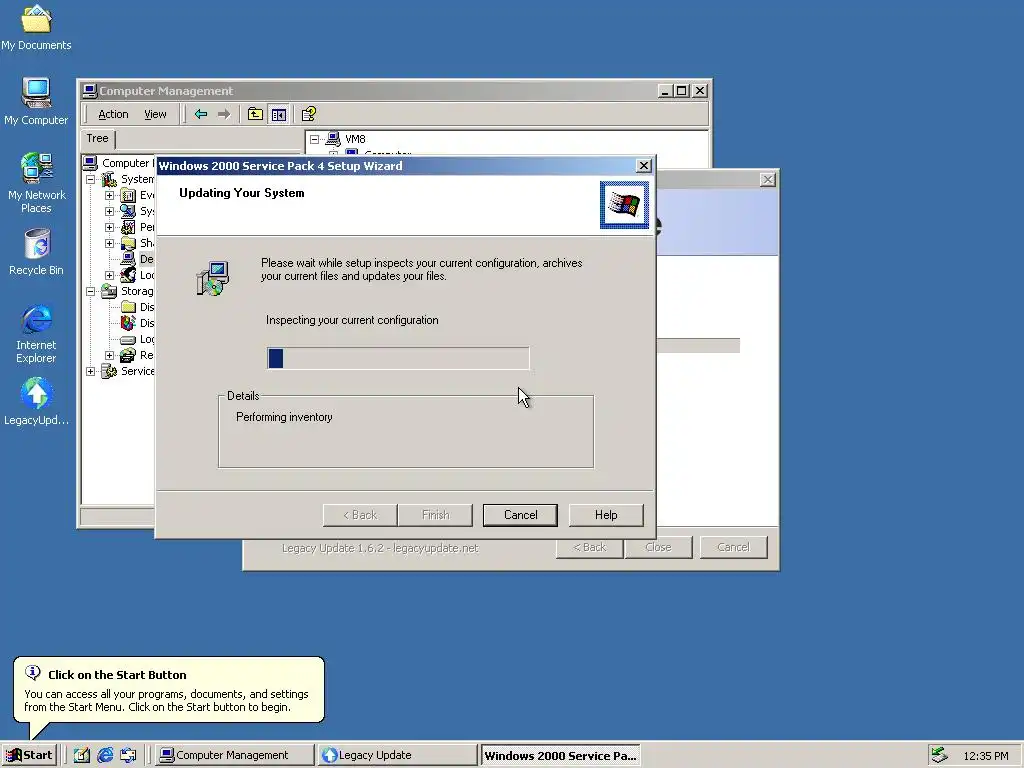Image resolution: width=1024 pixels, height=768 pixels.
Task: Click Cancel in Service Pack 4 wizard
Action: click(520, 515)
